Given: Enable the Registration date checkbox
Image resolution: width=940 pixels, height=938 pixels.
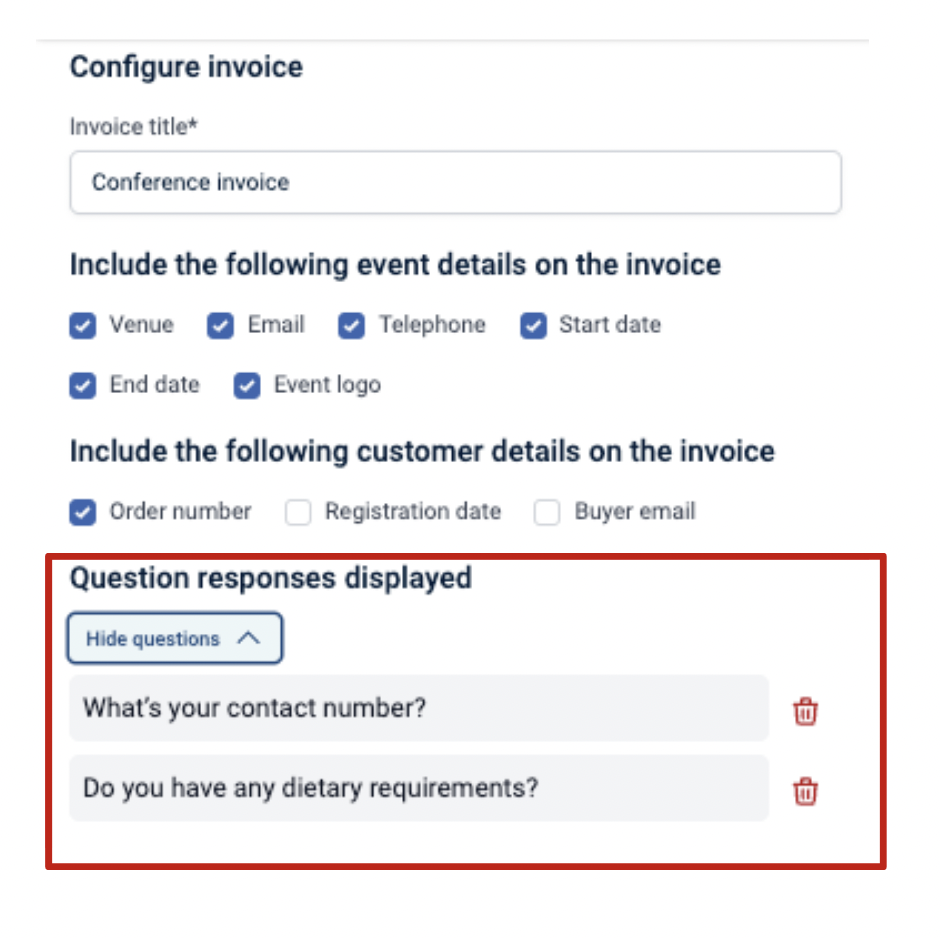Looking at the screenshot, I should [x=298, y=512].
